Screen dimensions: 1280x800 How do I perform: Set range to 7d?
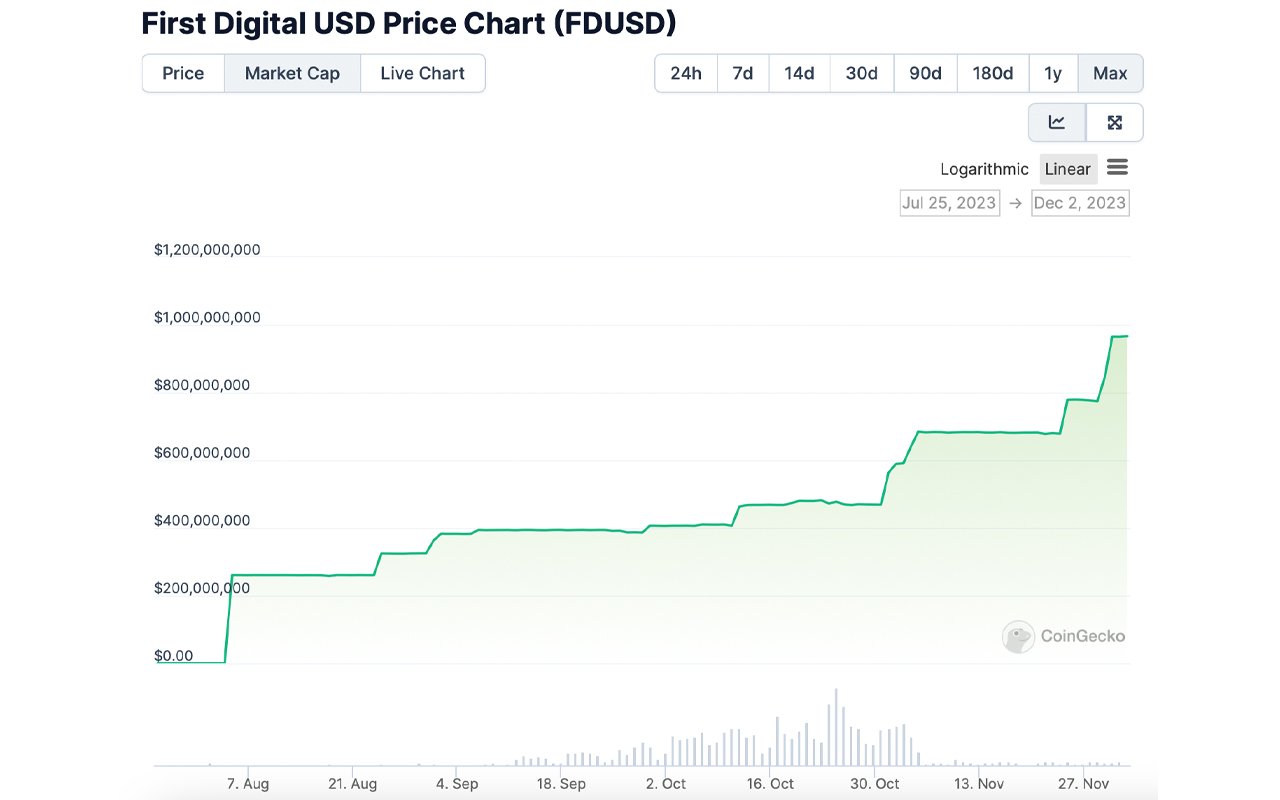tap(743, 73)
